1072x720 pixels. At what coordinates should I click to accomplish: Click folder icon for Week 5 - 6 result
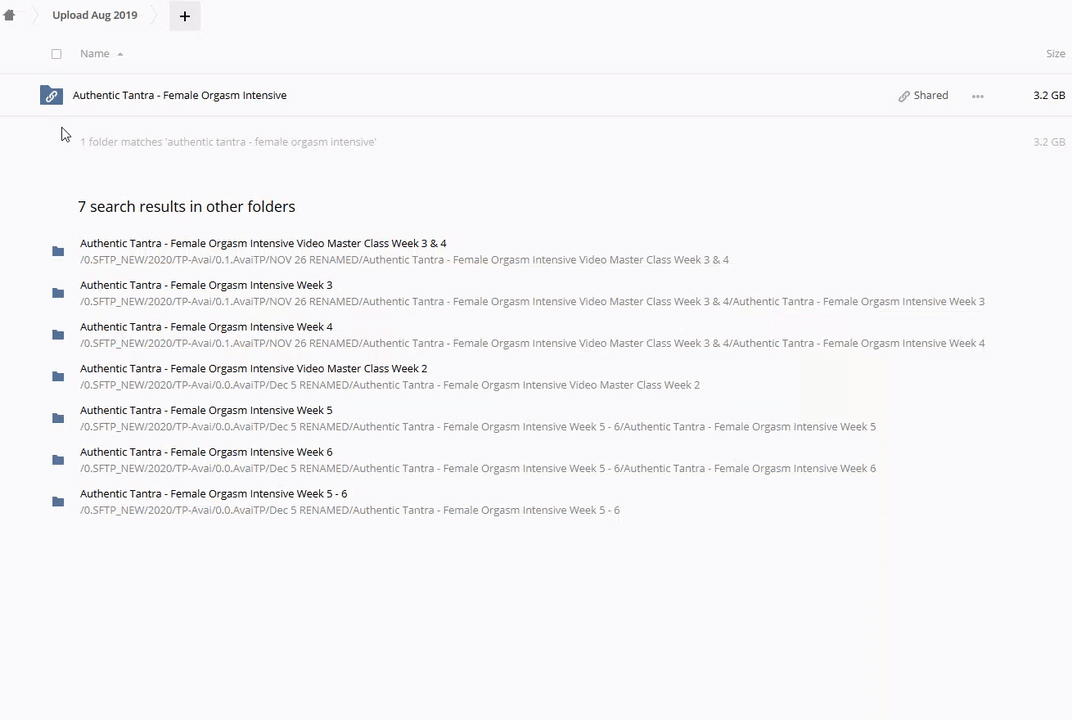[58, 502]
